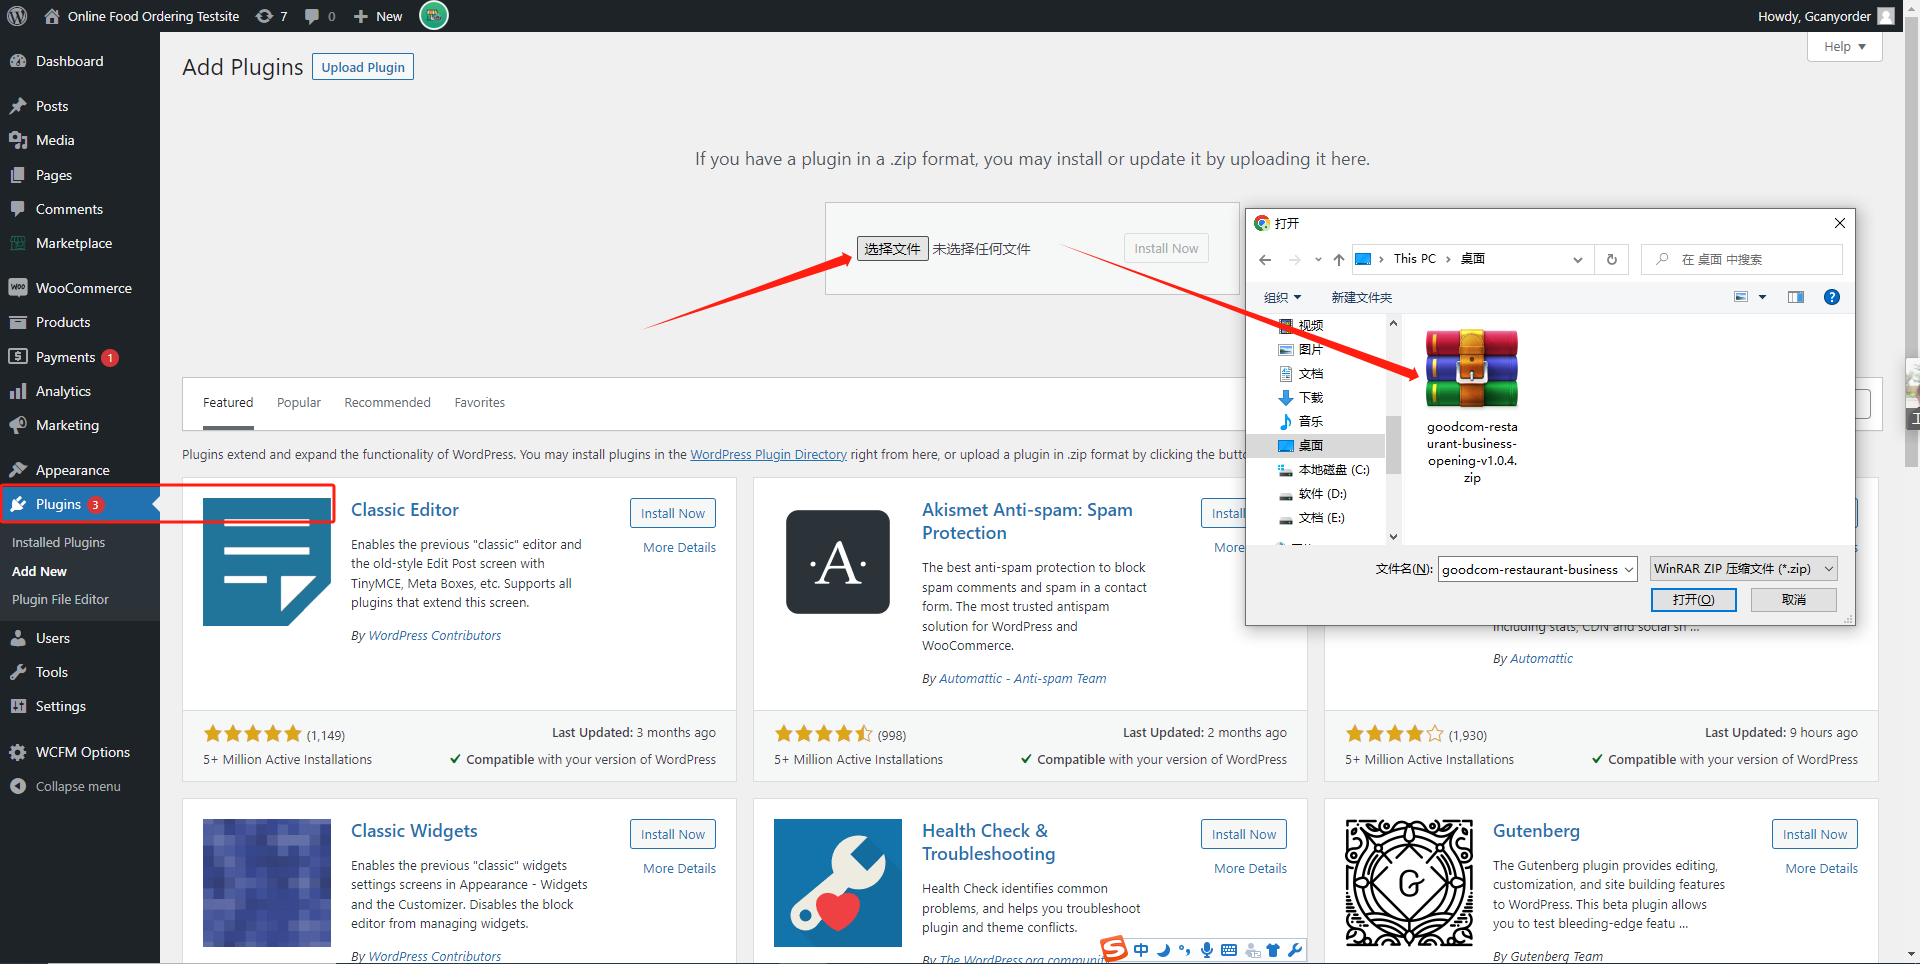Expand the file name combo box
This screenshot has width=1920, height=964.
pyautogui.click(x=1628, y=570)
